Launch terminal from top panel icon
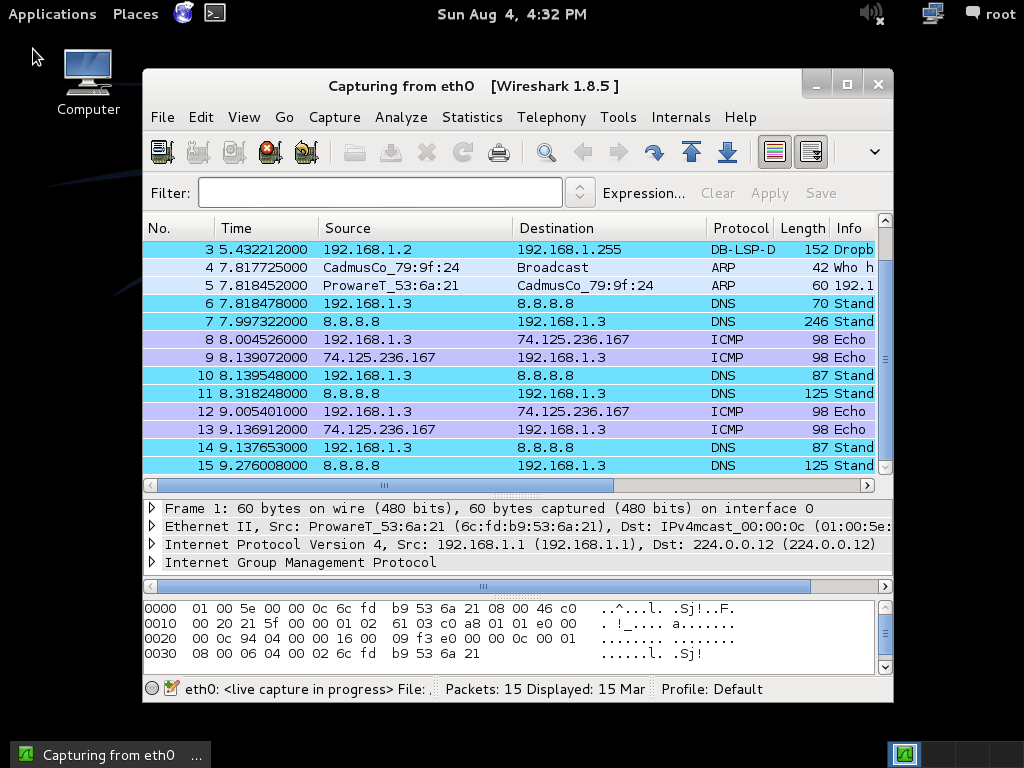The width and height of the screenshot is (1024, 768). (215, 13)
